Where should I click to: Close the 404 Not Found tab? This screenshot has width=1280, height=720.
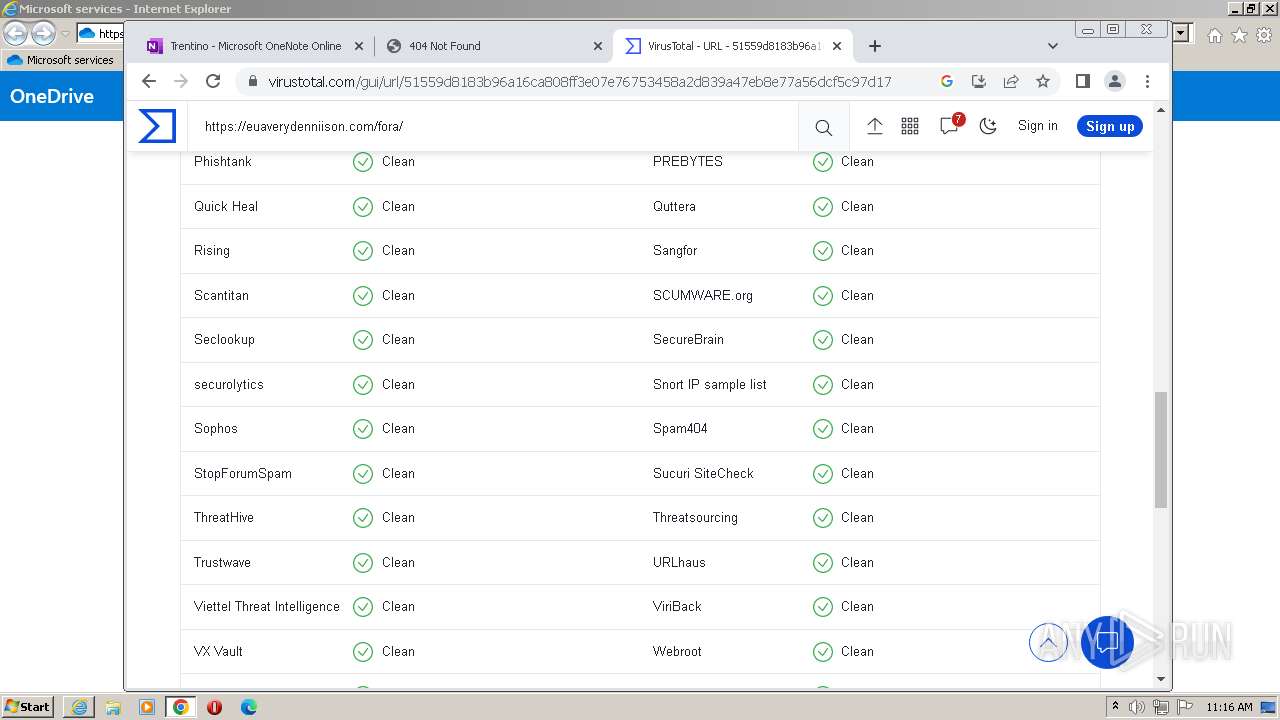click(x=598, y=46)
